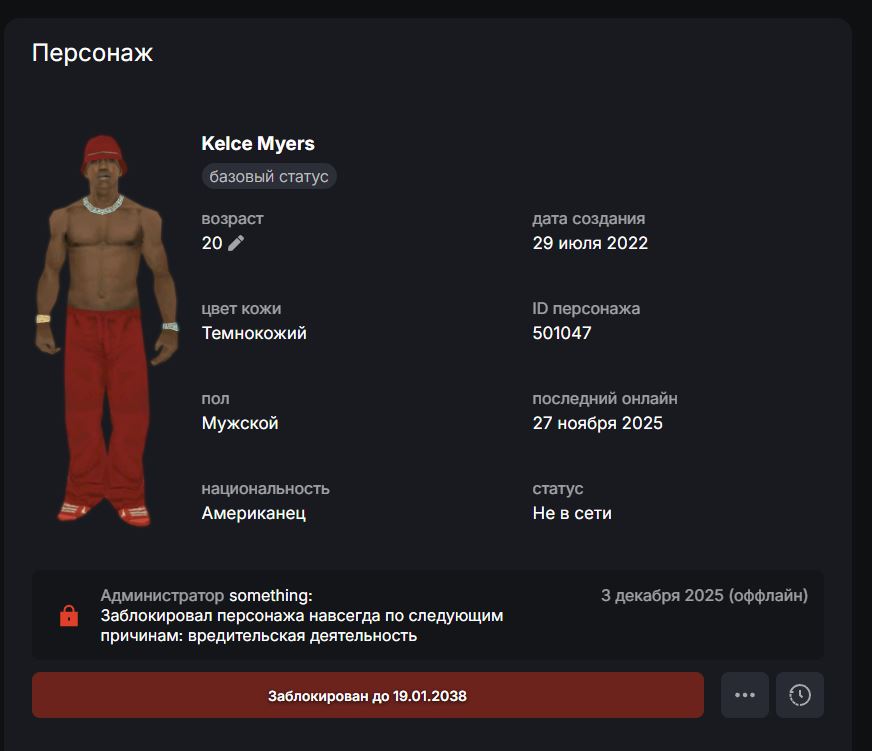Click the 'Не в сети' status value

click(572, 513)
